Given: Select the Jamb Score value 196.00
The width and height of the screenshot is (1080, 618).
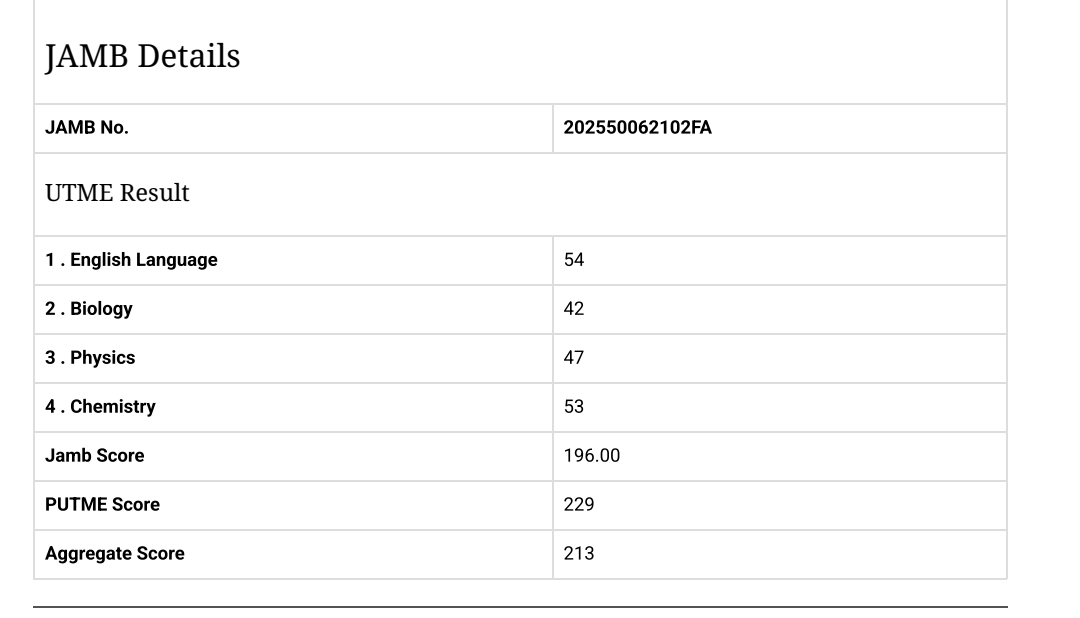Looking at the screenshot, I should (592, 456).
